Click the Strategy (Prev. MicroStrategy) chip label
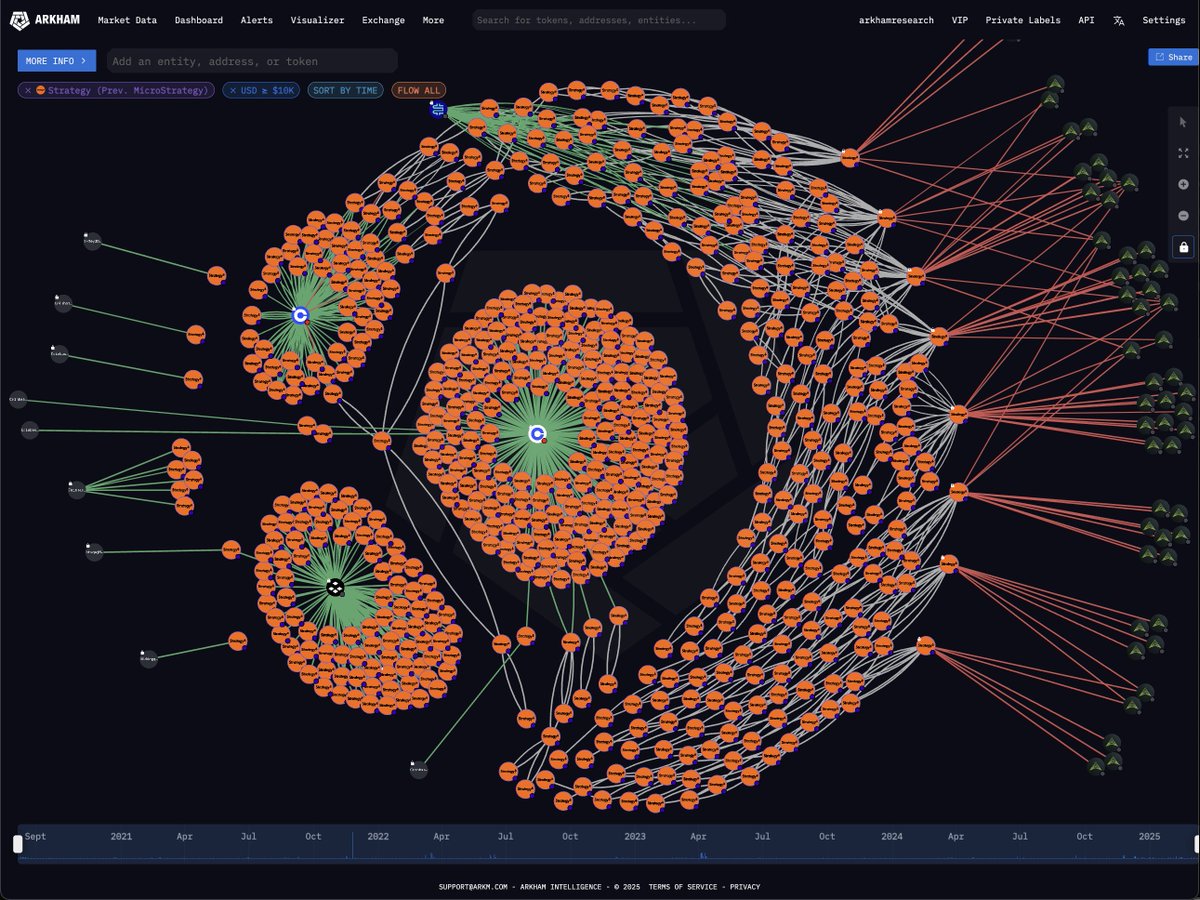Image resolution: width=1200 pixels, height=900 pixels. click(128, 90)
